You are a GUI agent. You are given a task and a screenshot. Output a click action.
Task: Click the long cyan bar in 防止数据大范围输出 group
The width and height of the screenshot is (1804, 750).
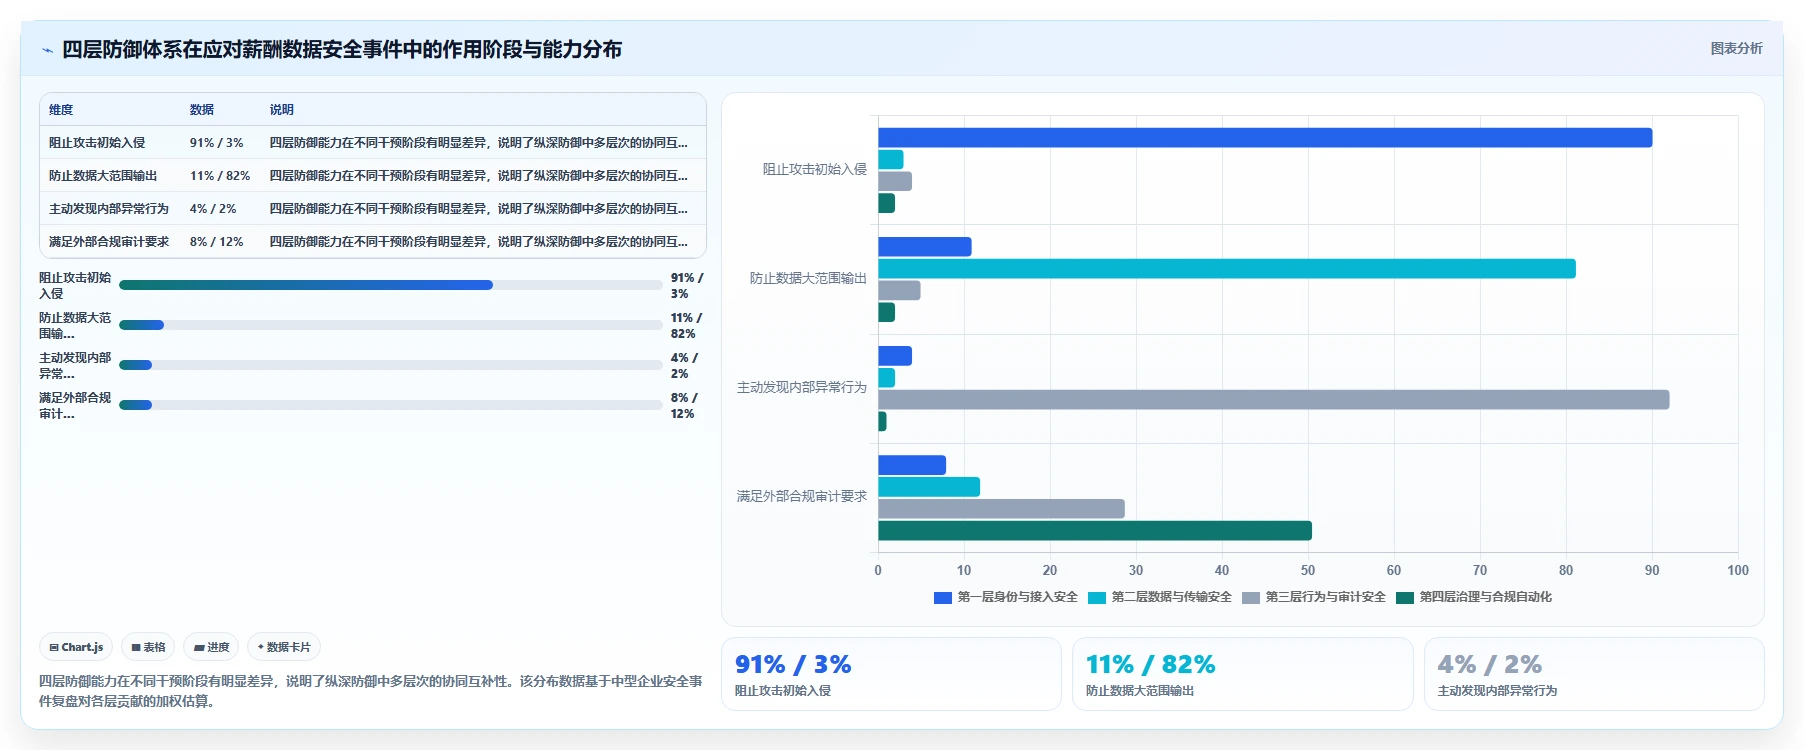pyautogui.click(x=1227, y=269)
